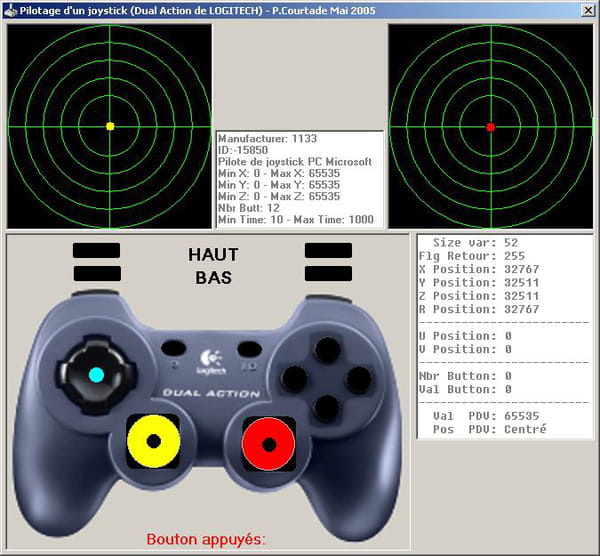Close the joystick pilot window
This screenshot has width=600, height=556.
coord(588,10)
